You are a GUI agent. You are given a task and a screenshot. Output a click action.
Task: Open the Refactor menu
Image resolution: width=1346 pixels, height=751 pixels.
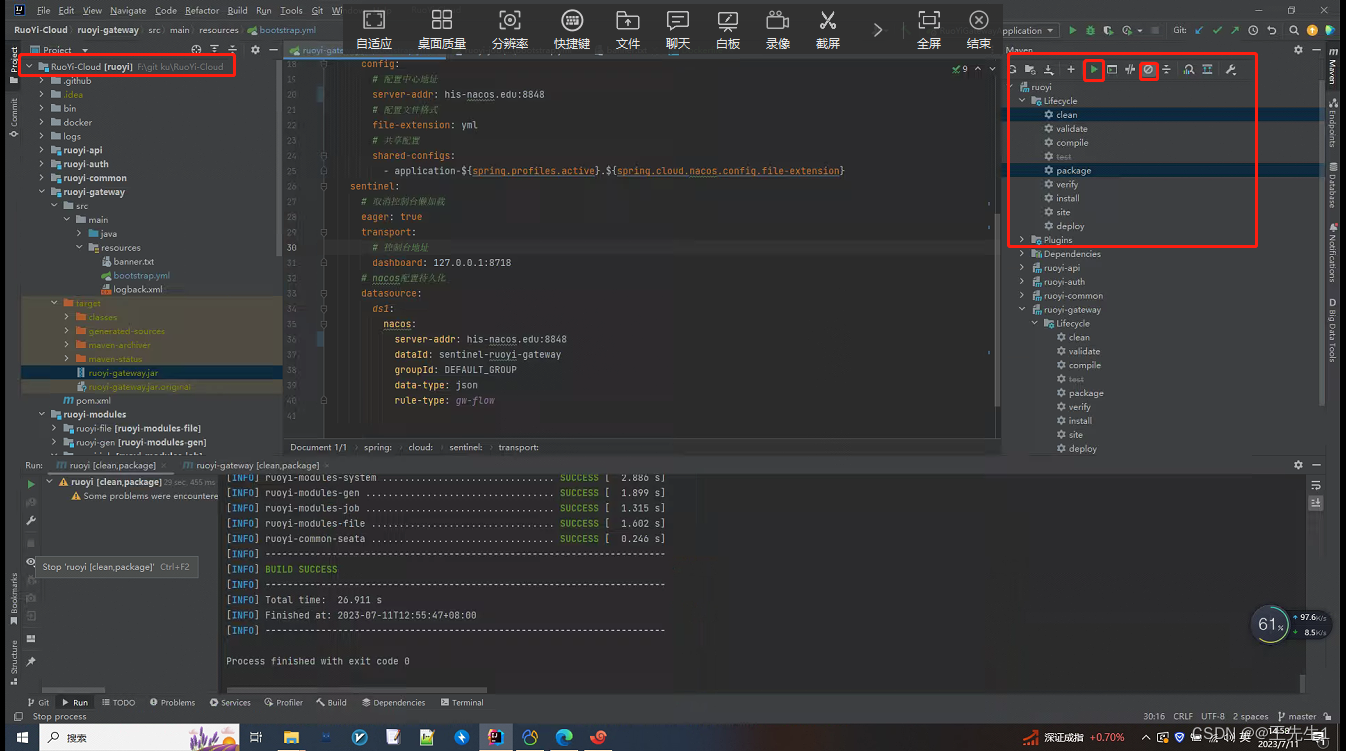pos(202,10)
